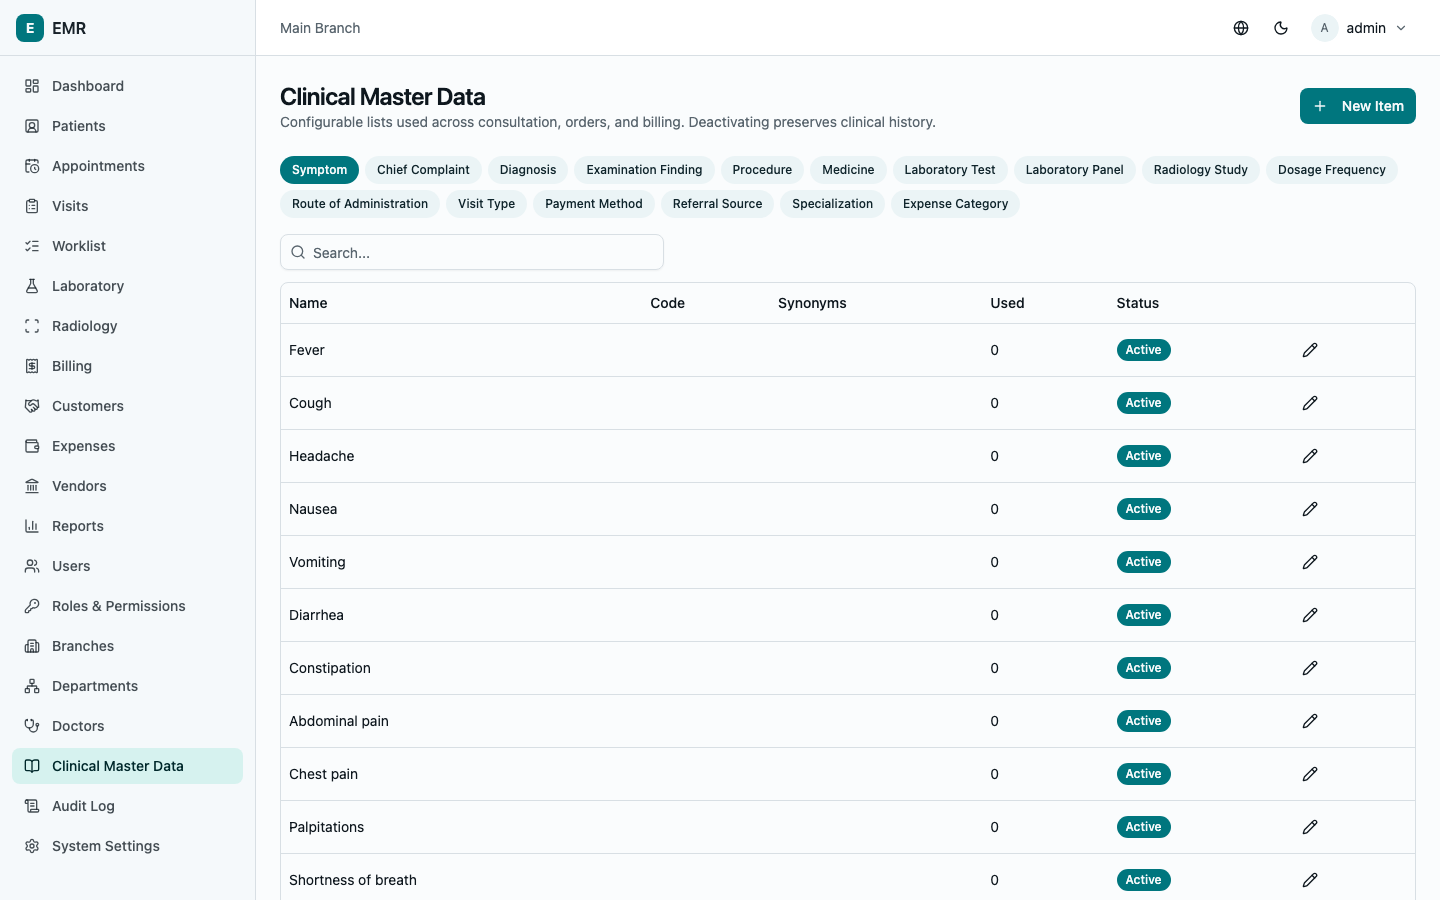Click the Reports chart icon
This screenshot has height=900, width=1440.
(32, 526)
